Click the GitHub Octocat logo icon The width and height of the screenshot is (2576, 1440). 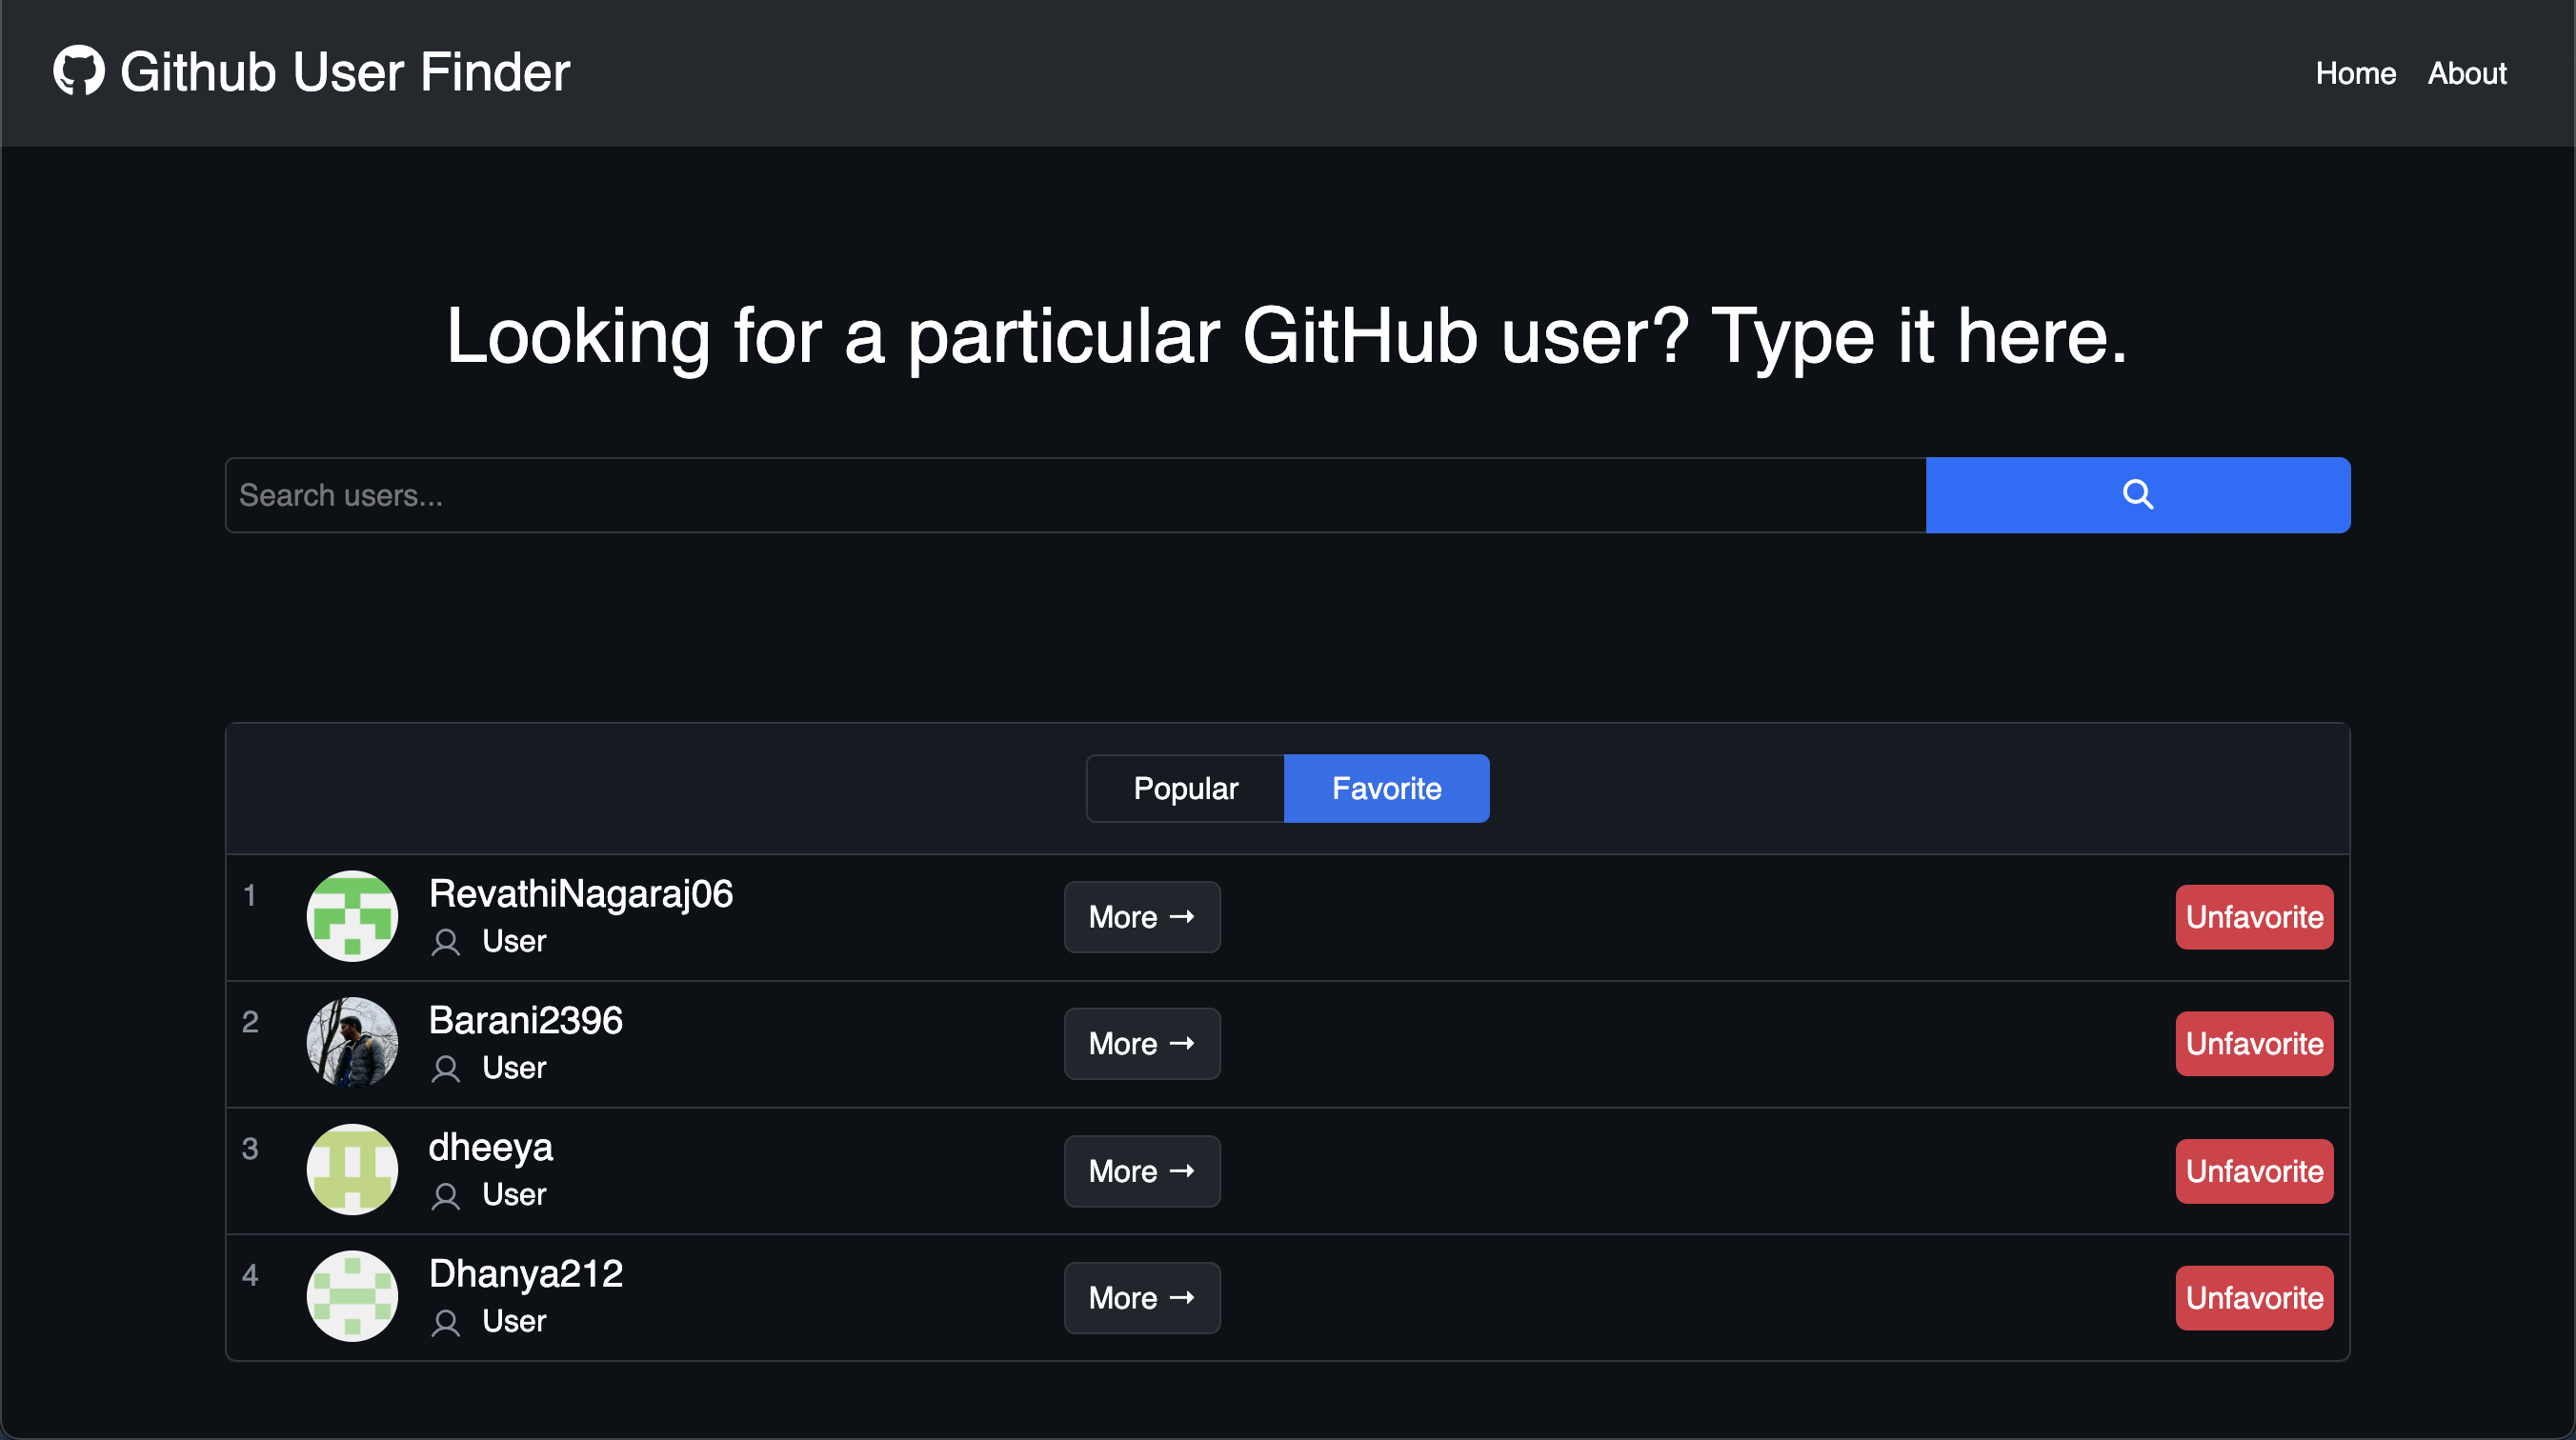tap(78, 71)
